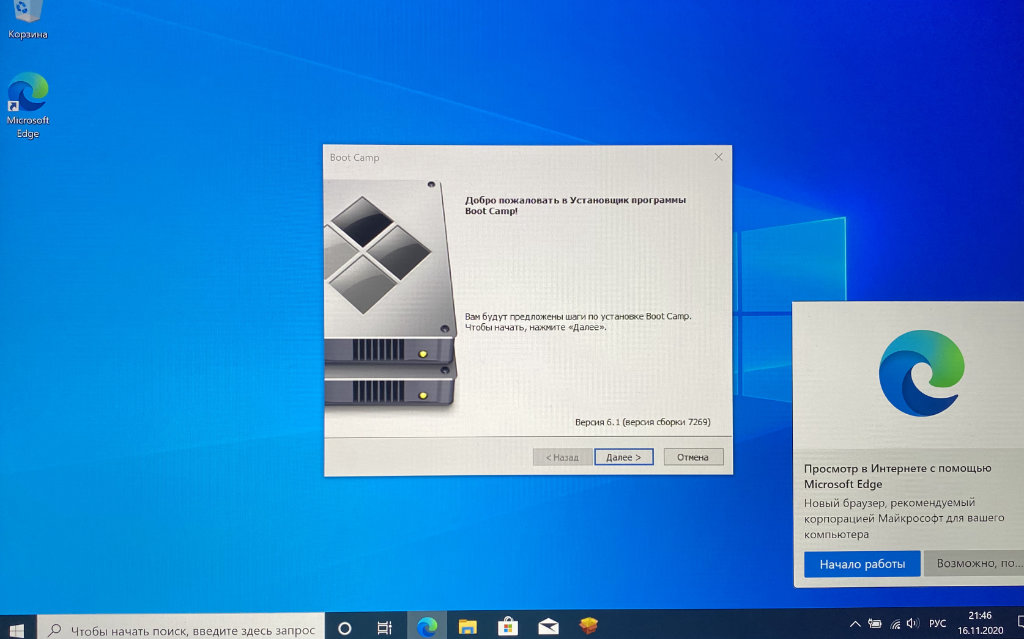Click the battery status tray icon
This screenshot has width=1024, height=639.
pyautogui.click(x=875, y=624)
